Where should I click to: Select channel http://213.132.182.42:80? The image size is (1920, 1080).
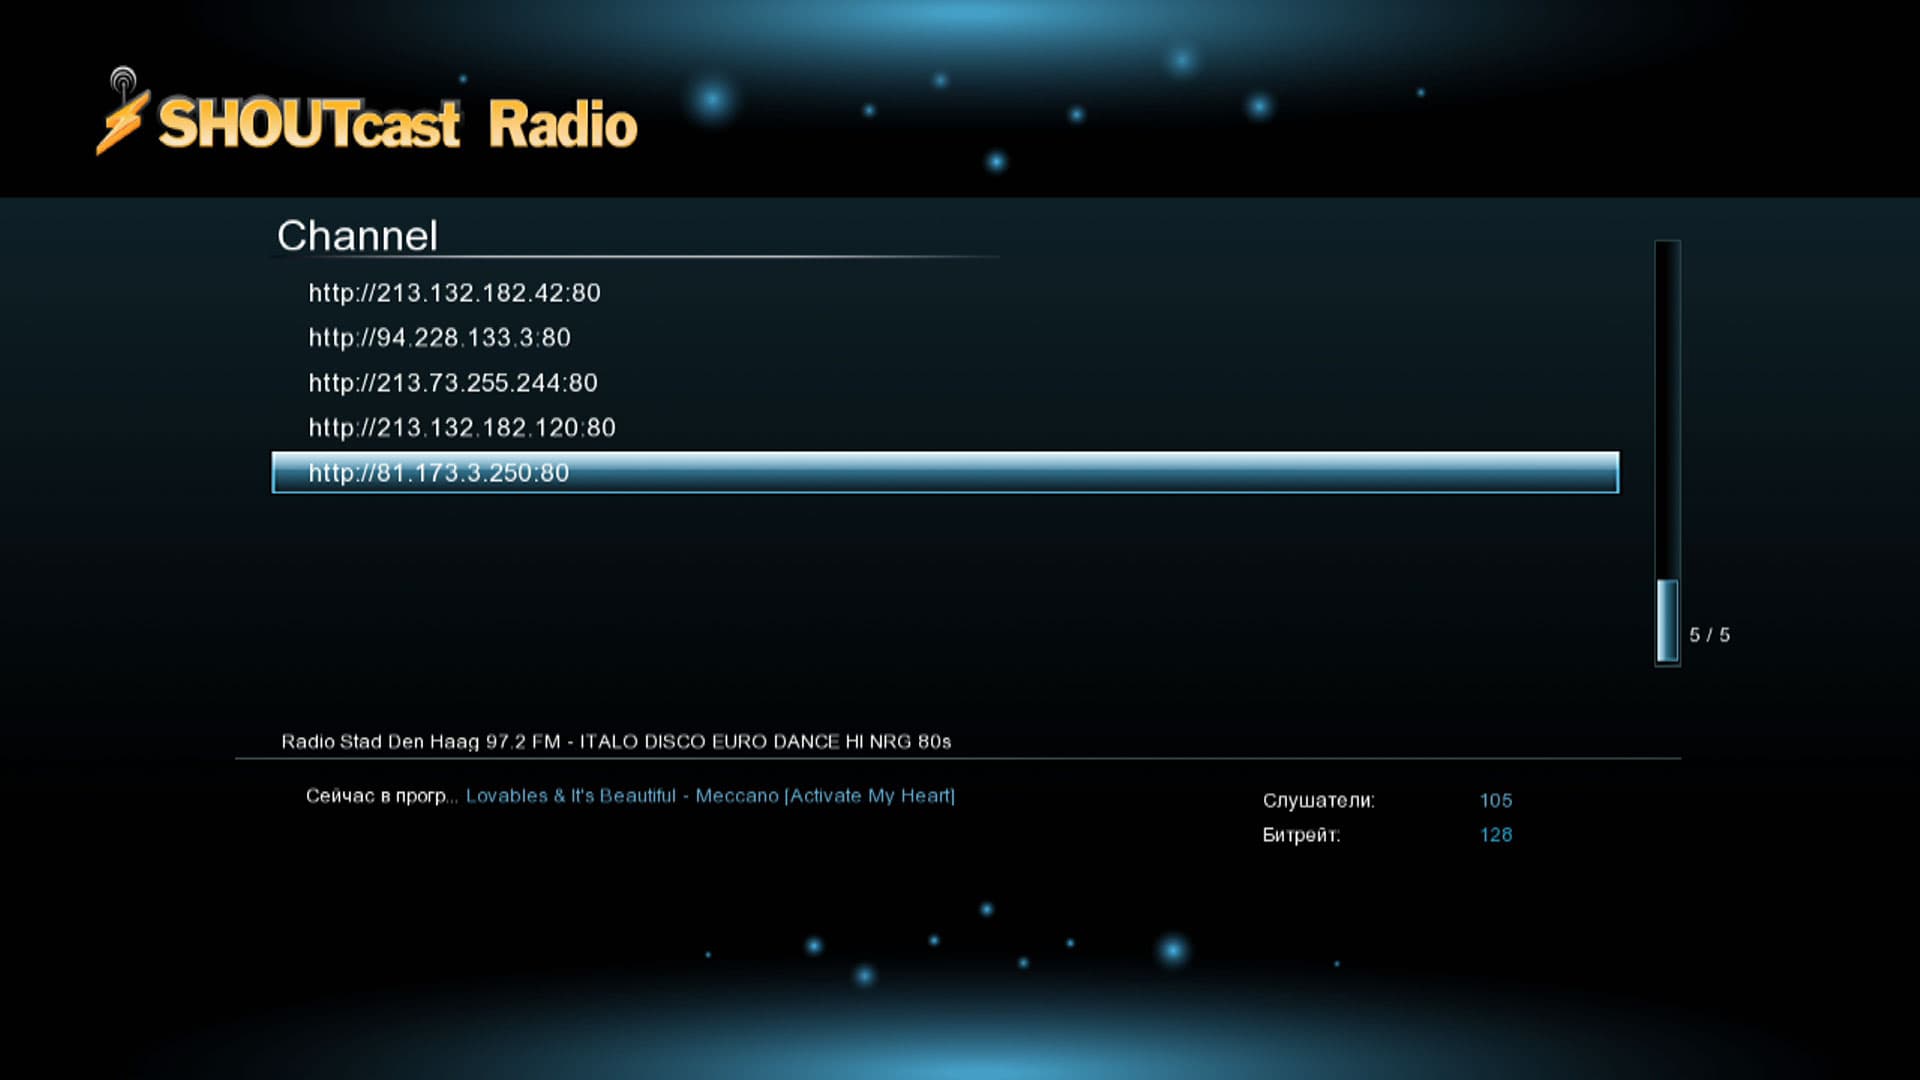(x=454, y=293)
